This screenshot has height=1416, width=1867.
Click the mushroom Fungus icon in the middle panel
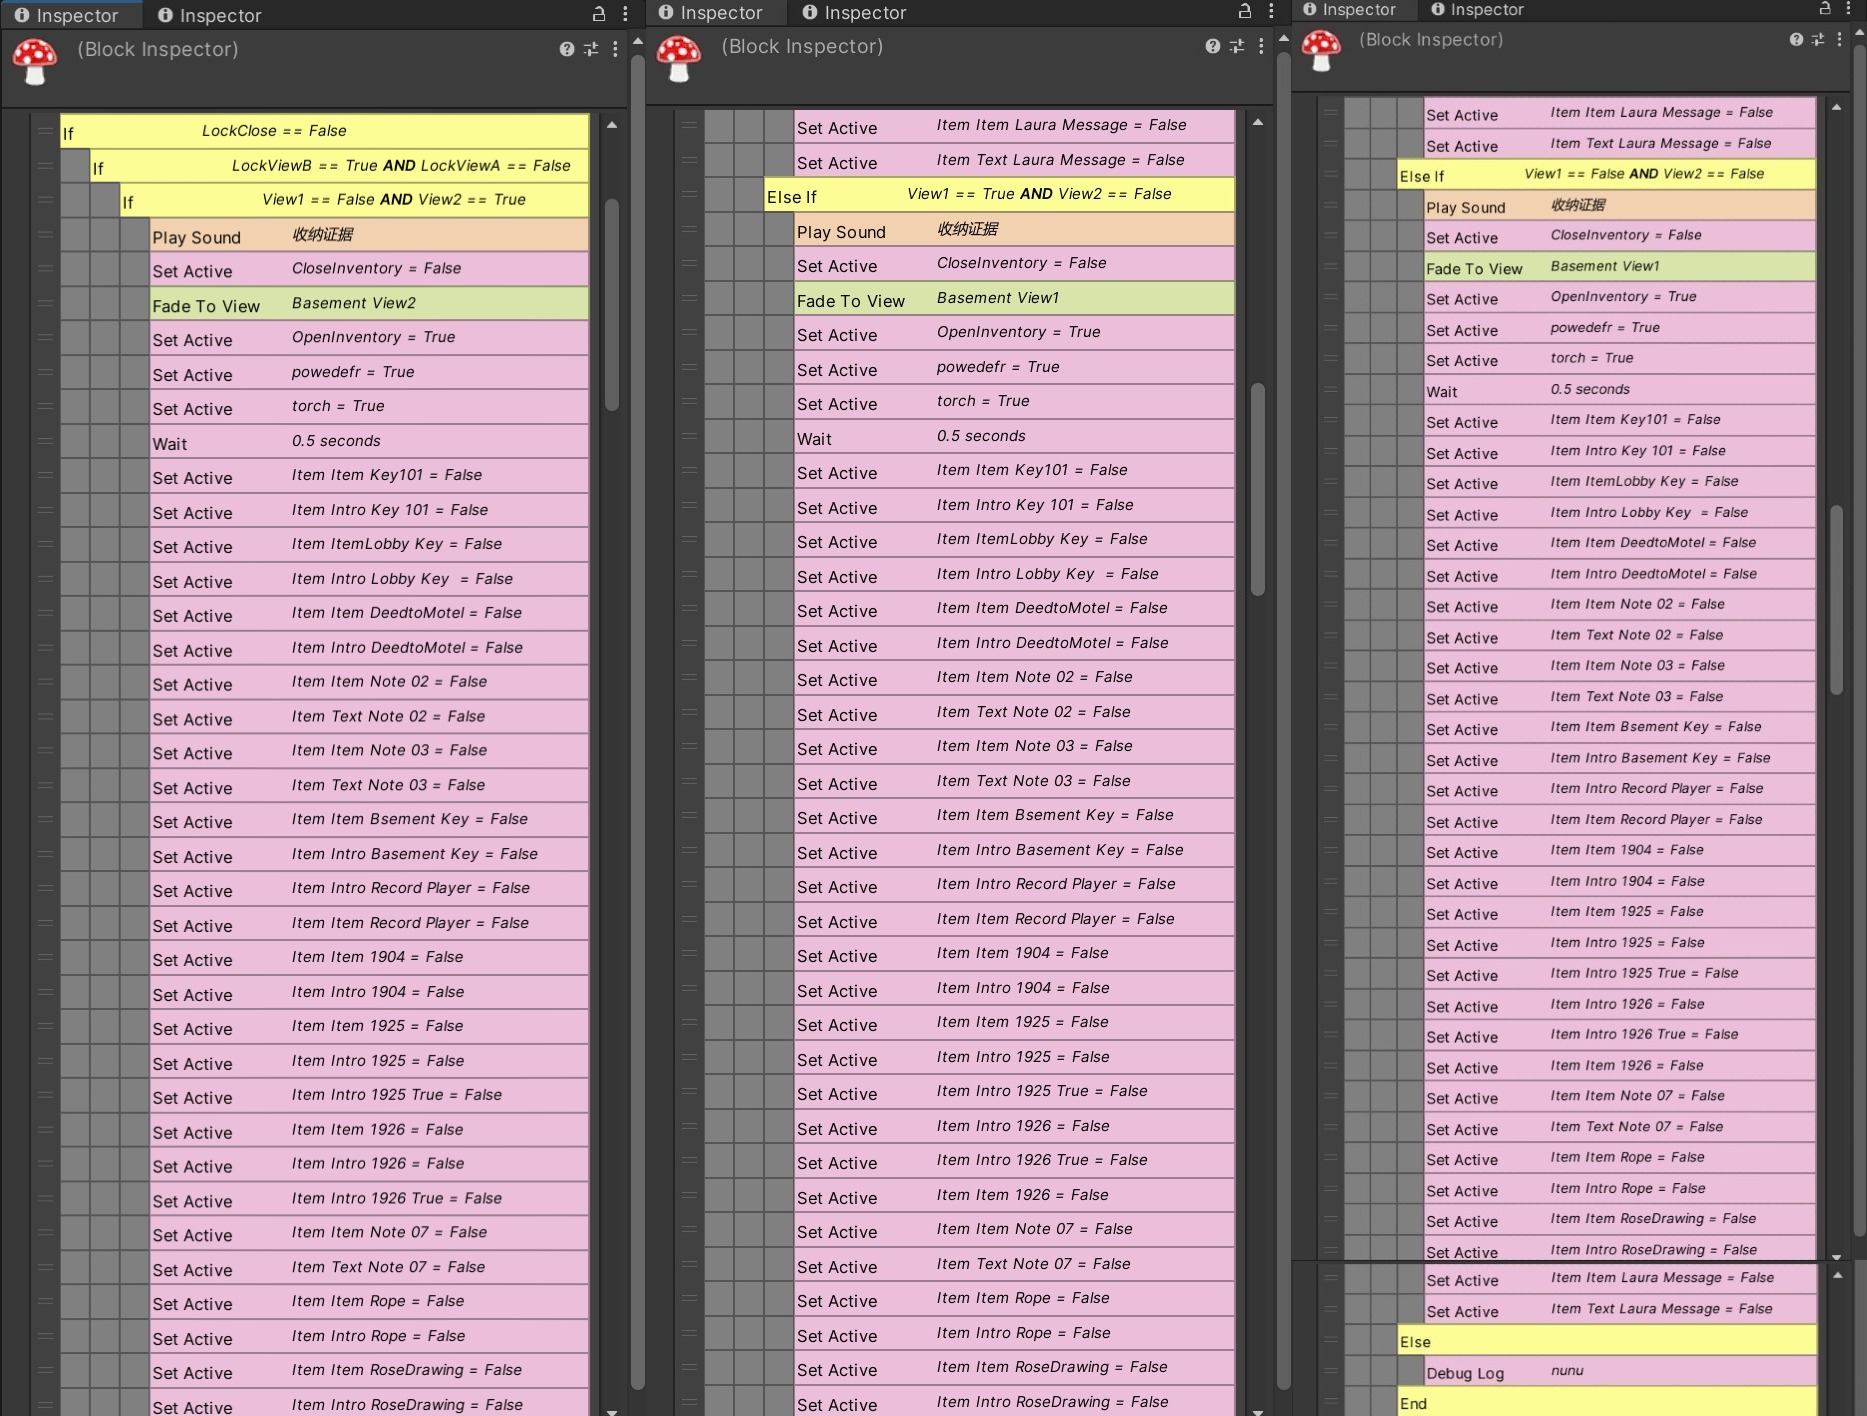[679, 58]
